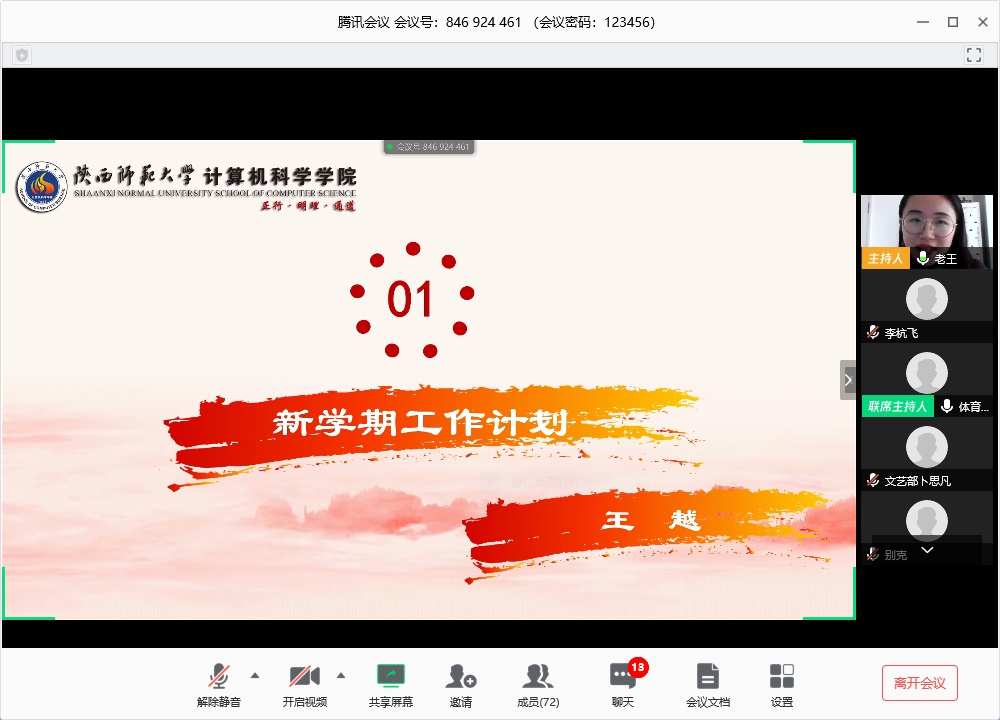1000x720 pixels.
Task: Turn on camera with 开启视频
Action: 304,684
